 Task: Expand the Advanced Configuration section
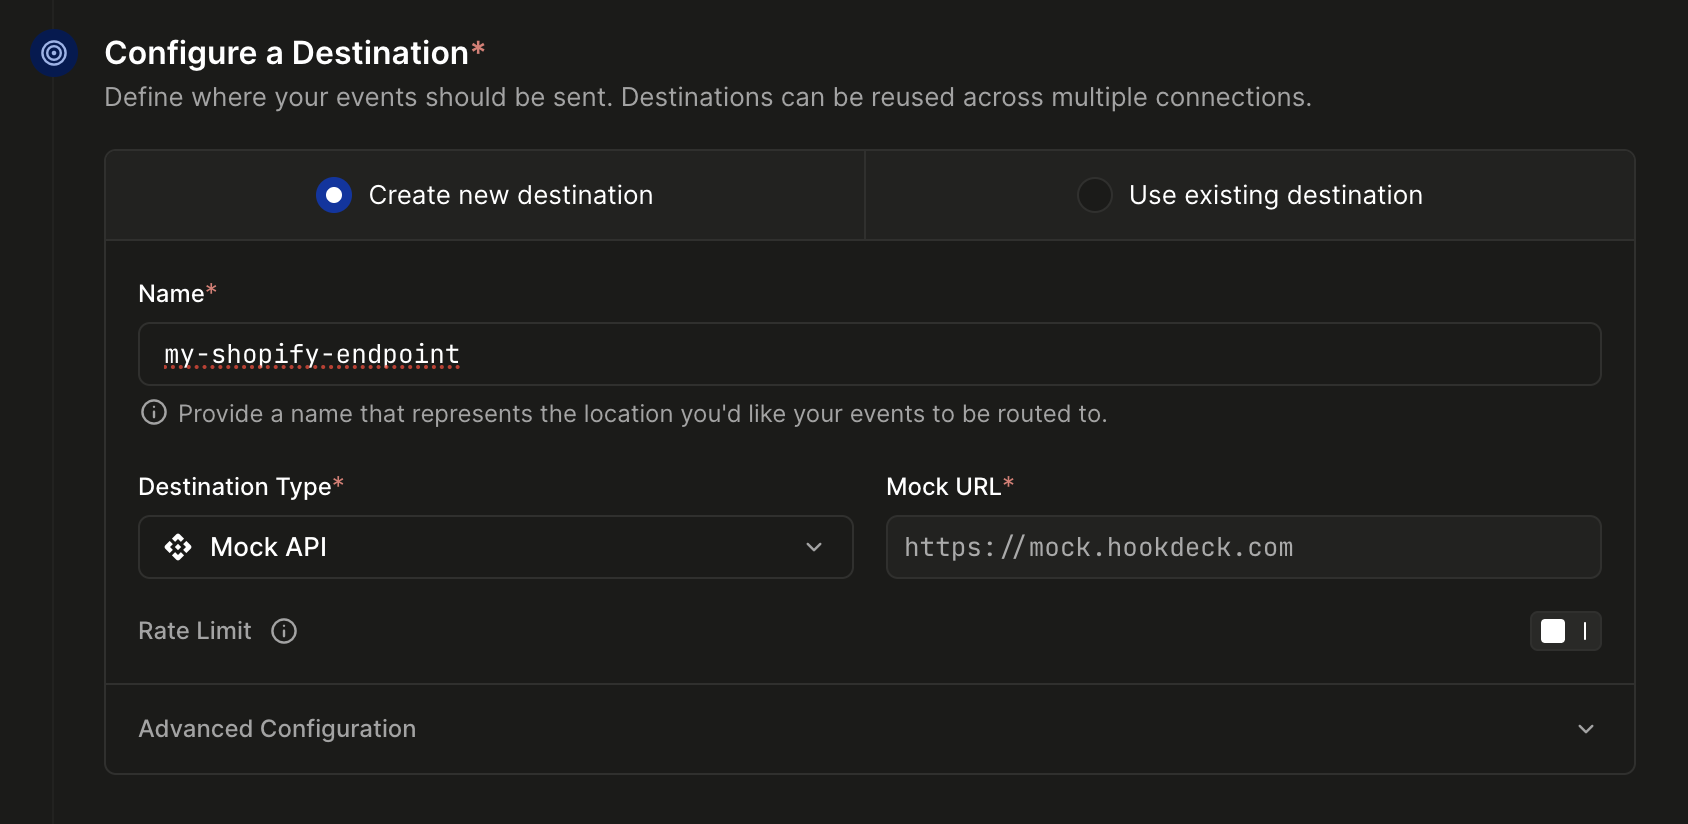pyautogui.click(x=870, y=729)
